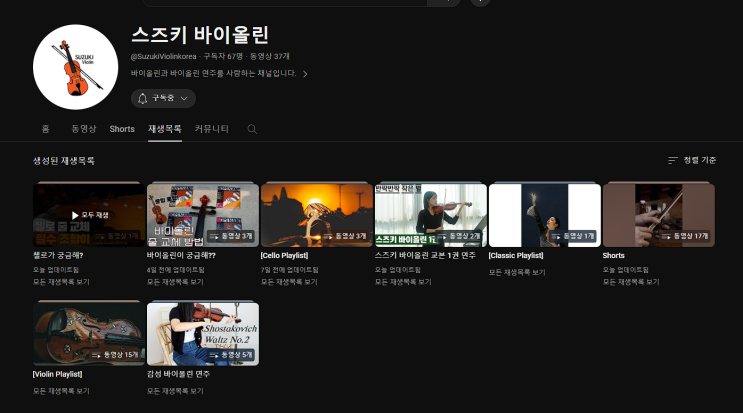Open the [Classic Playlist] dancer thumbnail
743x413 pixels.
coord(544,215)
